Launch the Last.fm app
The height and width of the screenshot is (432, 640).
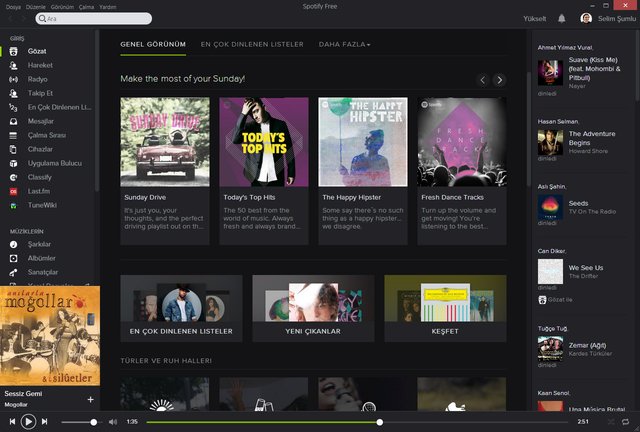pyautogui.click(x=39, y=191)
